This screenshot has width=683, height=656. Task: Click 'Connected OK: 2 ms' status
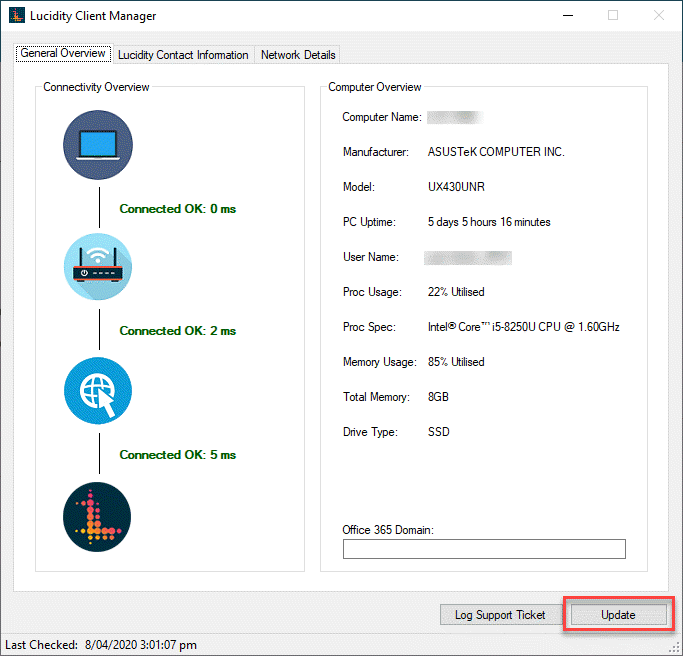click(x=178, y=331)
